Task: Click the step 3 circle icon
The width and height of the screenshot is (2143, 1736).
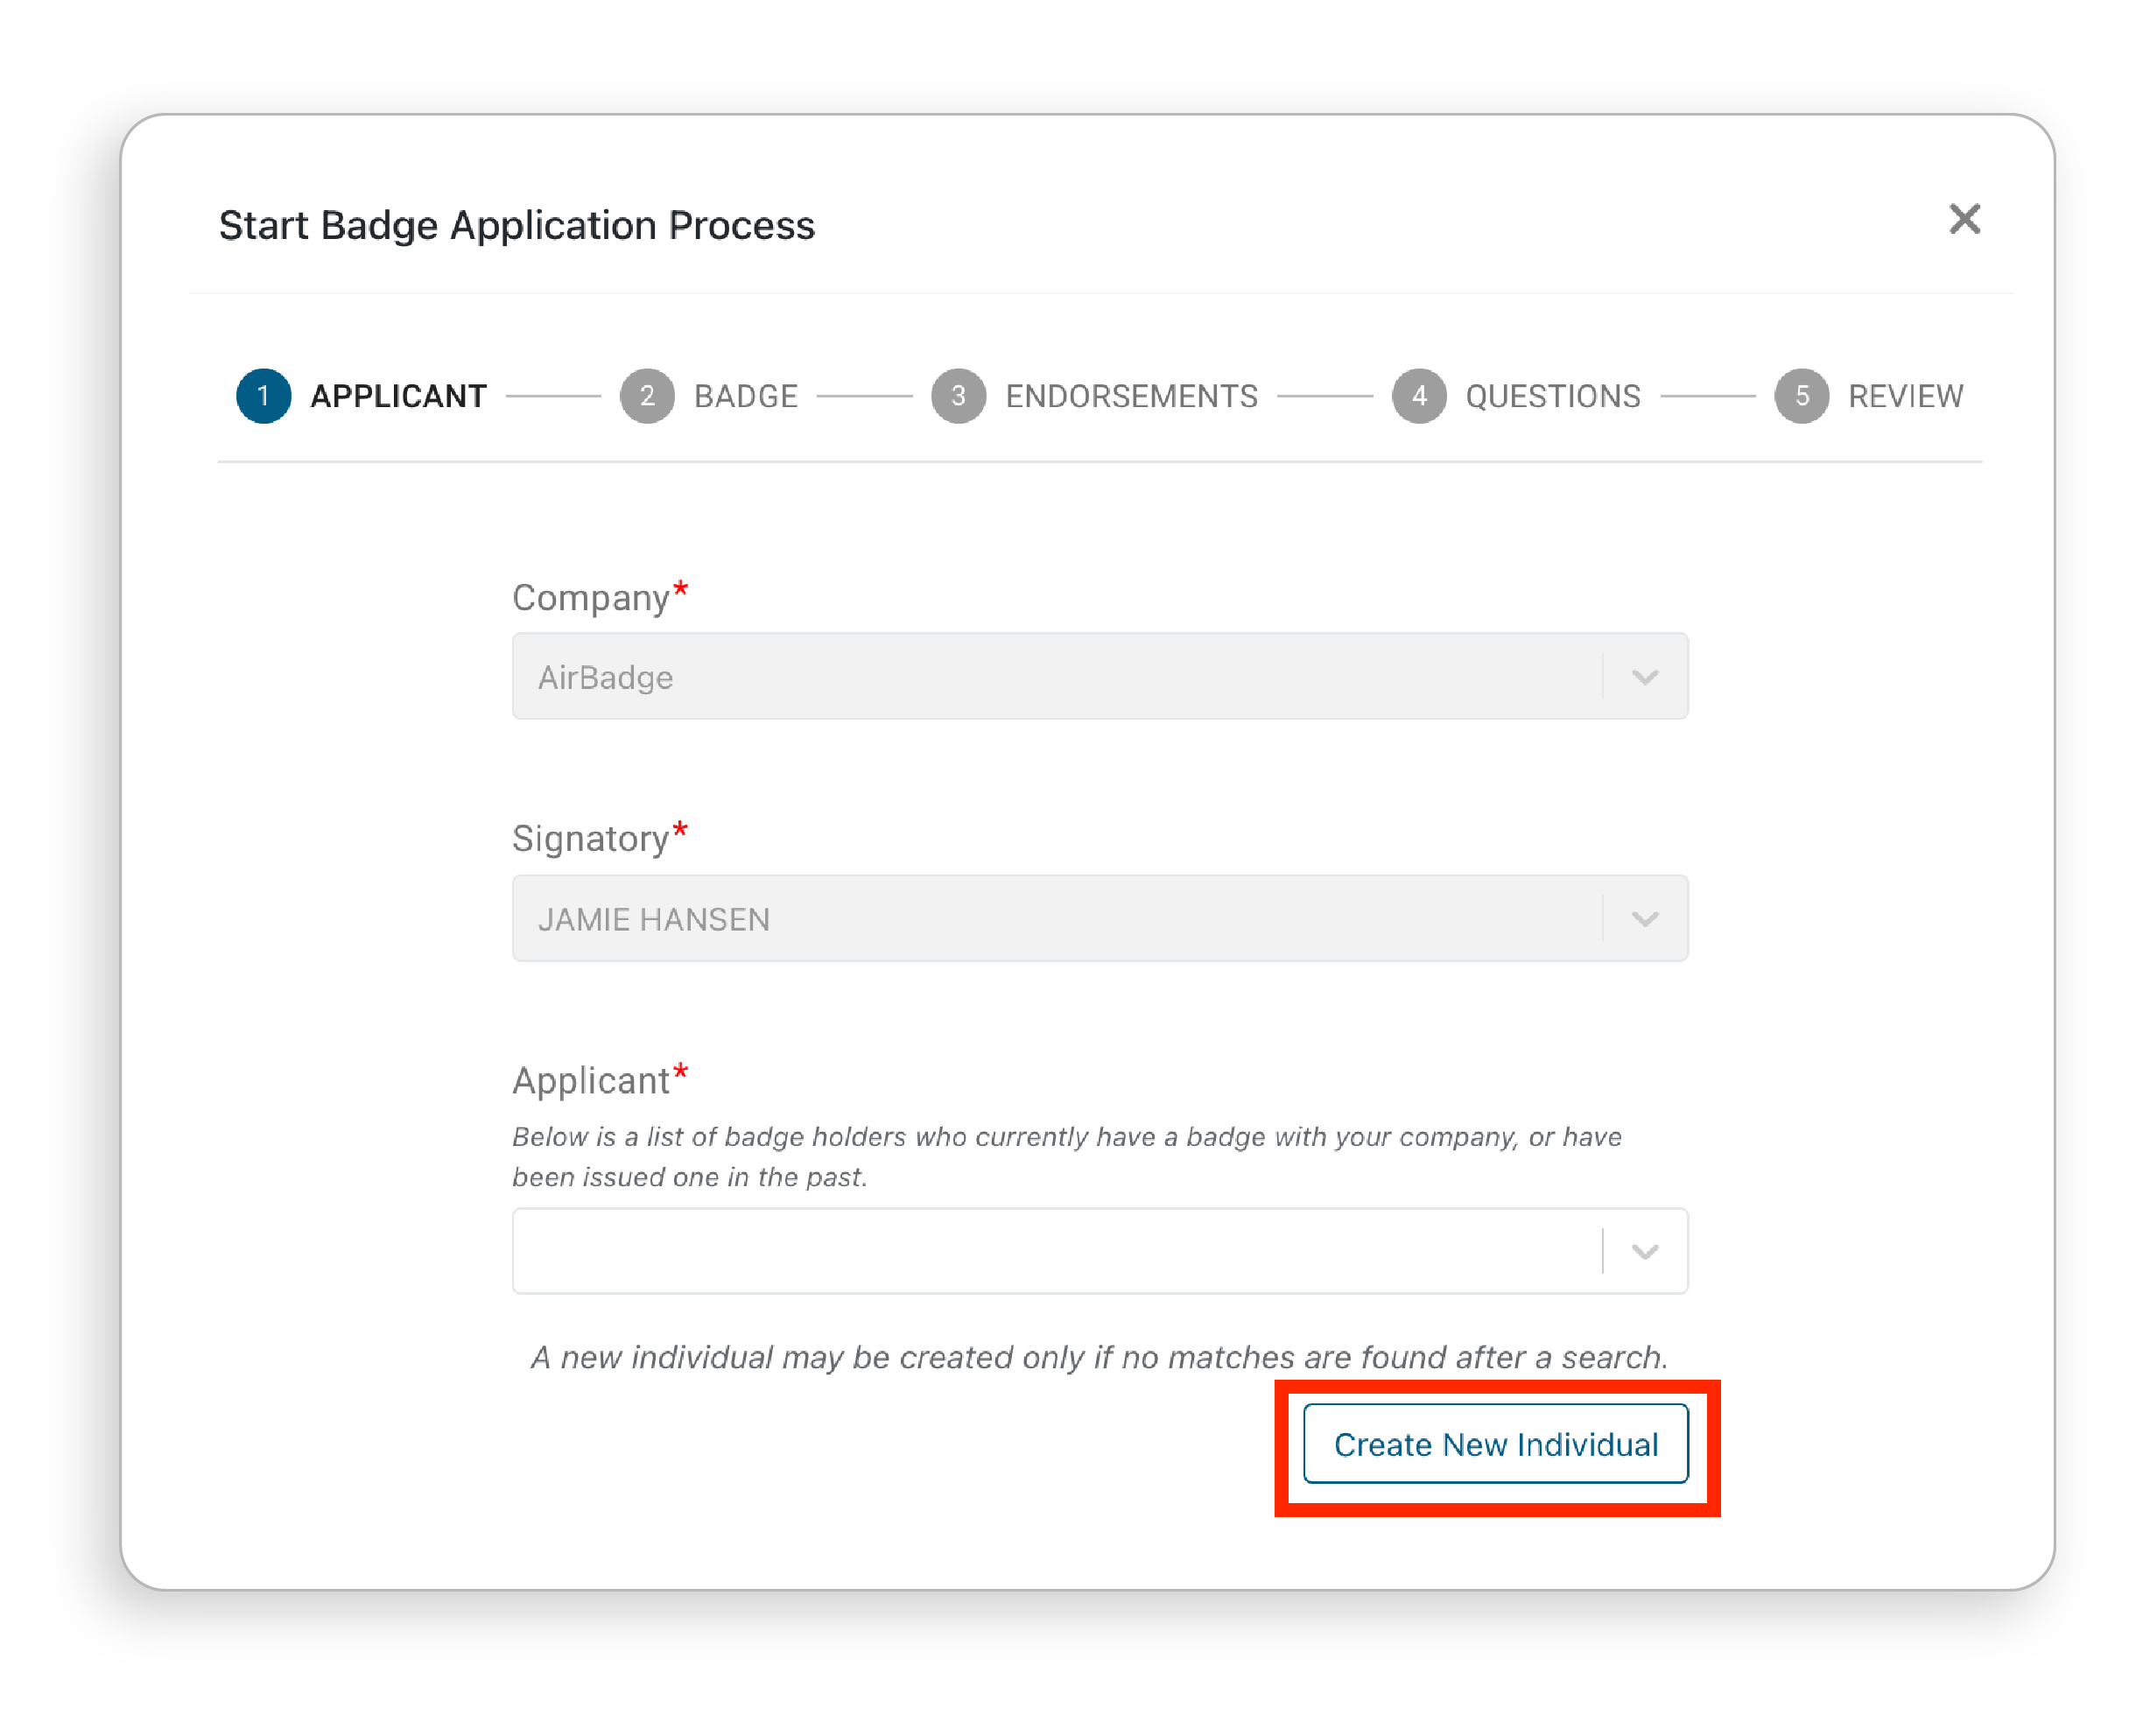Action: coord(958,396)
